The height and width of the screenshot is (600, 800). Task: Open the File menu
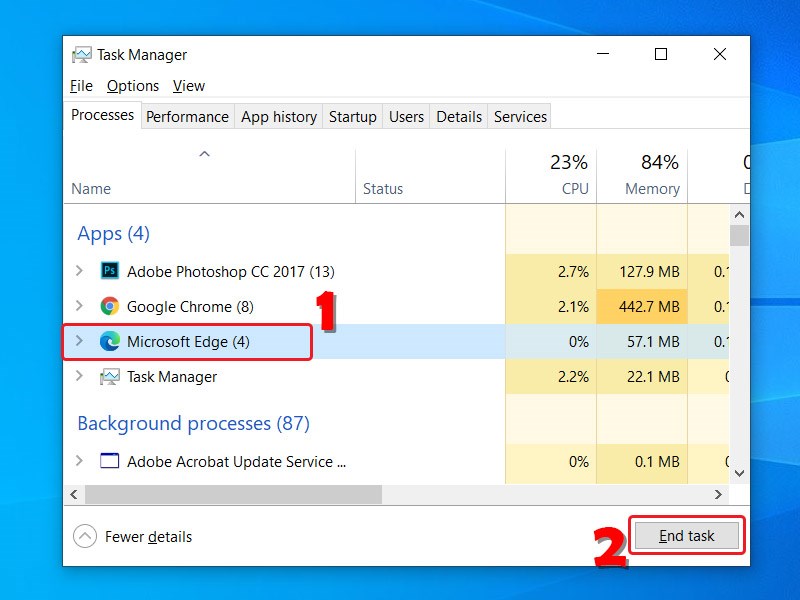click(81, 86)
